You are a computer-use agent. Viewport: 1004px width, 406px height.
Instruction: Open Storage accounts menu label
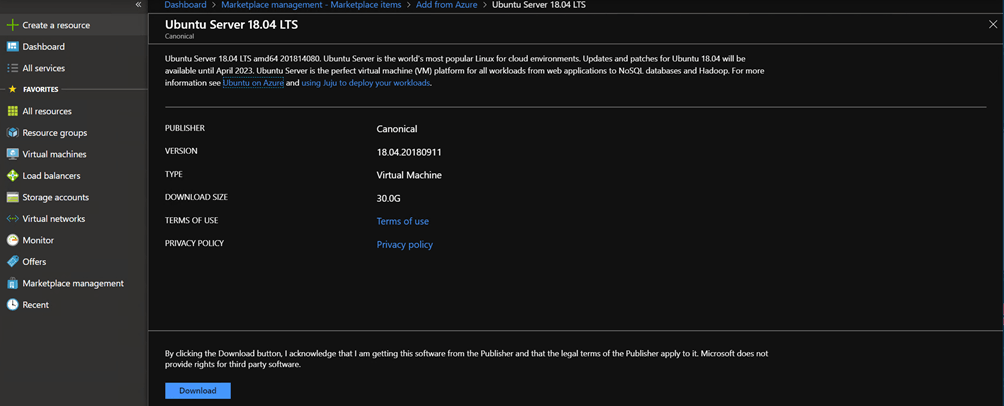[x=56, y=197]
